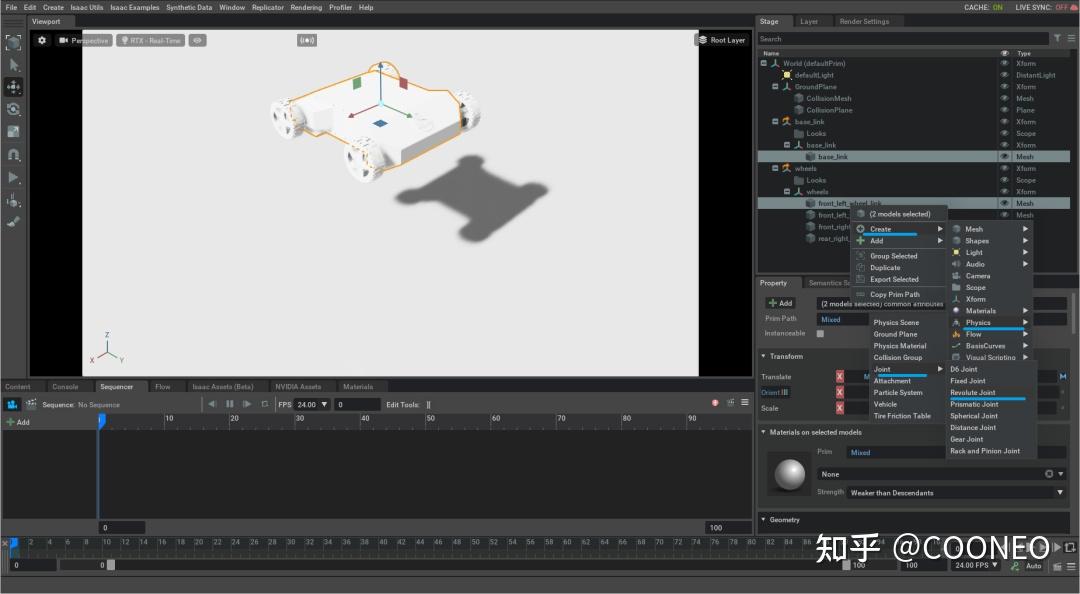This screenshot has width=1080, height=594.
Task: Reset Translate with its red X icon
Action: tap(840, 376)
